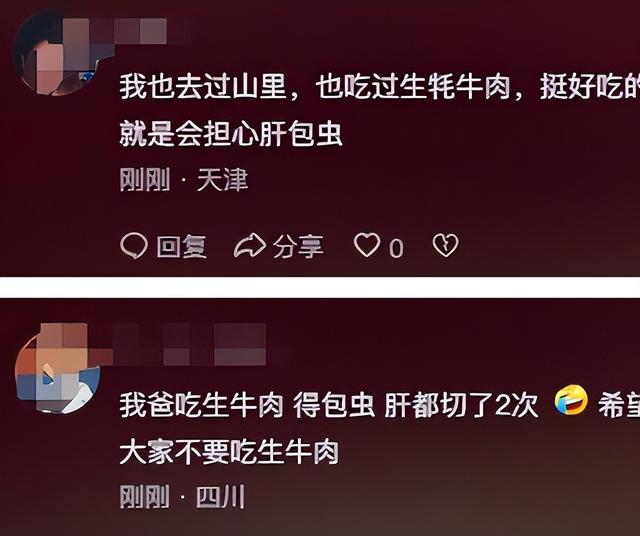This screenshot has height=536, width=640.
Task: Tap the share arrow icon
Action: (x=250, y=246)
